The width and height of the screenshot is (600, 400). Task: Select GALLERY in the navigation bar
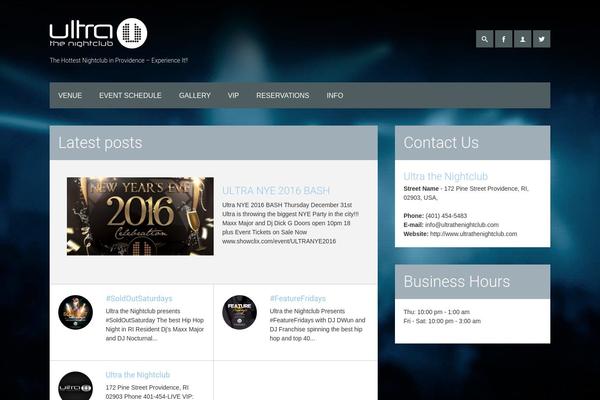[195, 95]
